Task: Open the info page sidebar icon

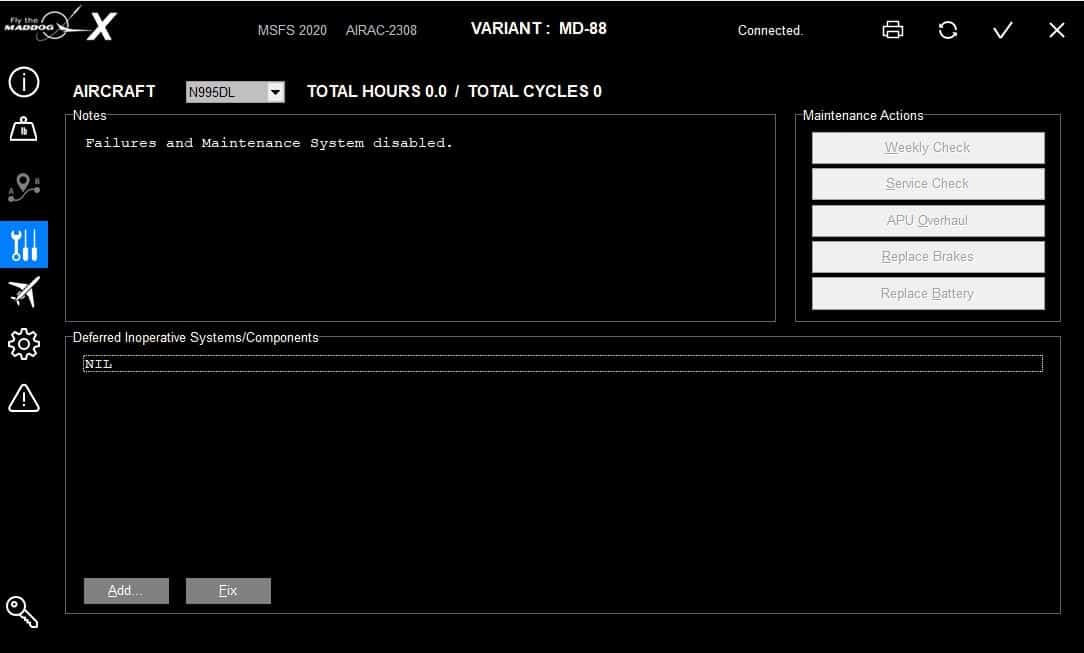Action: pyautogui.click(x=24, y=82)
